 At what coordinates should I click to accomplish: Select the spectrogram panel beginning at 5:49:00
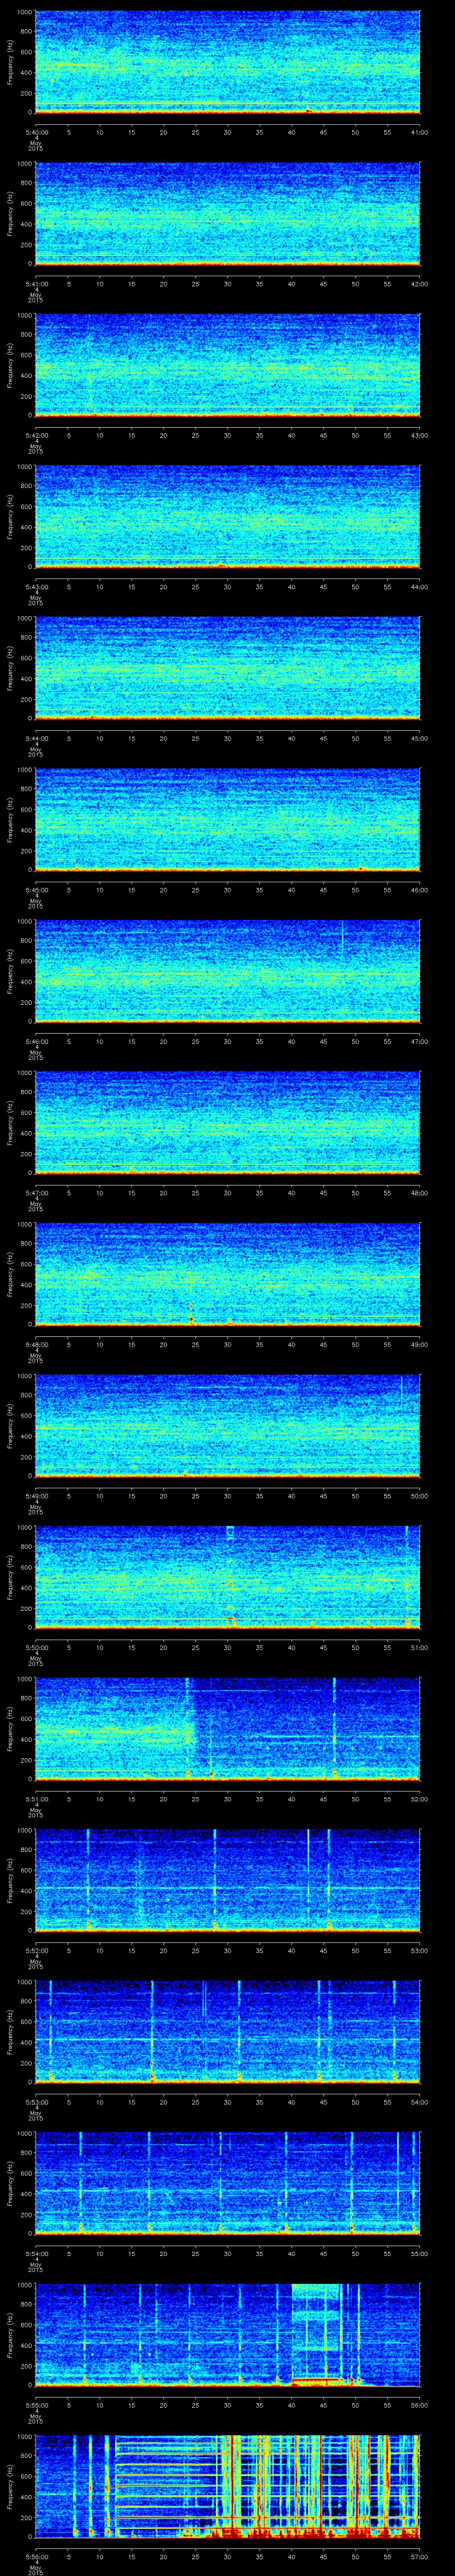(227, 1426)
